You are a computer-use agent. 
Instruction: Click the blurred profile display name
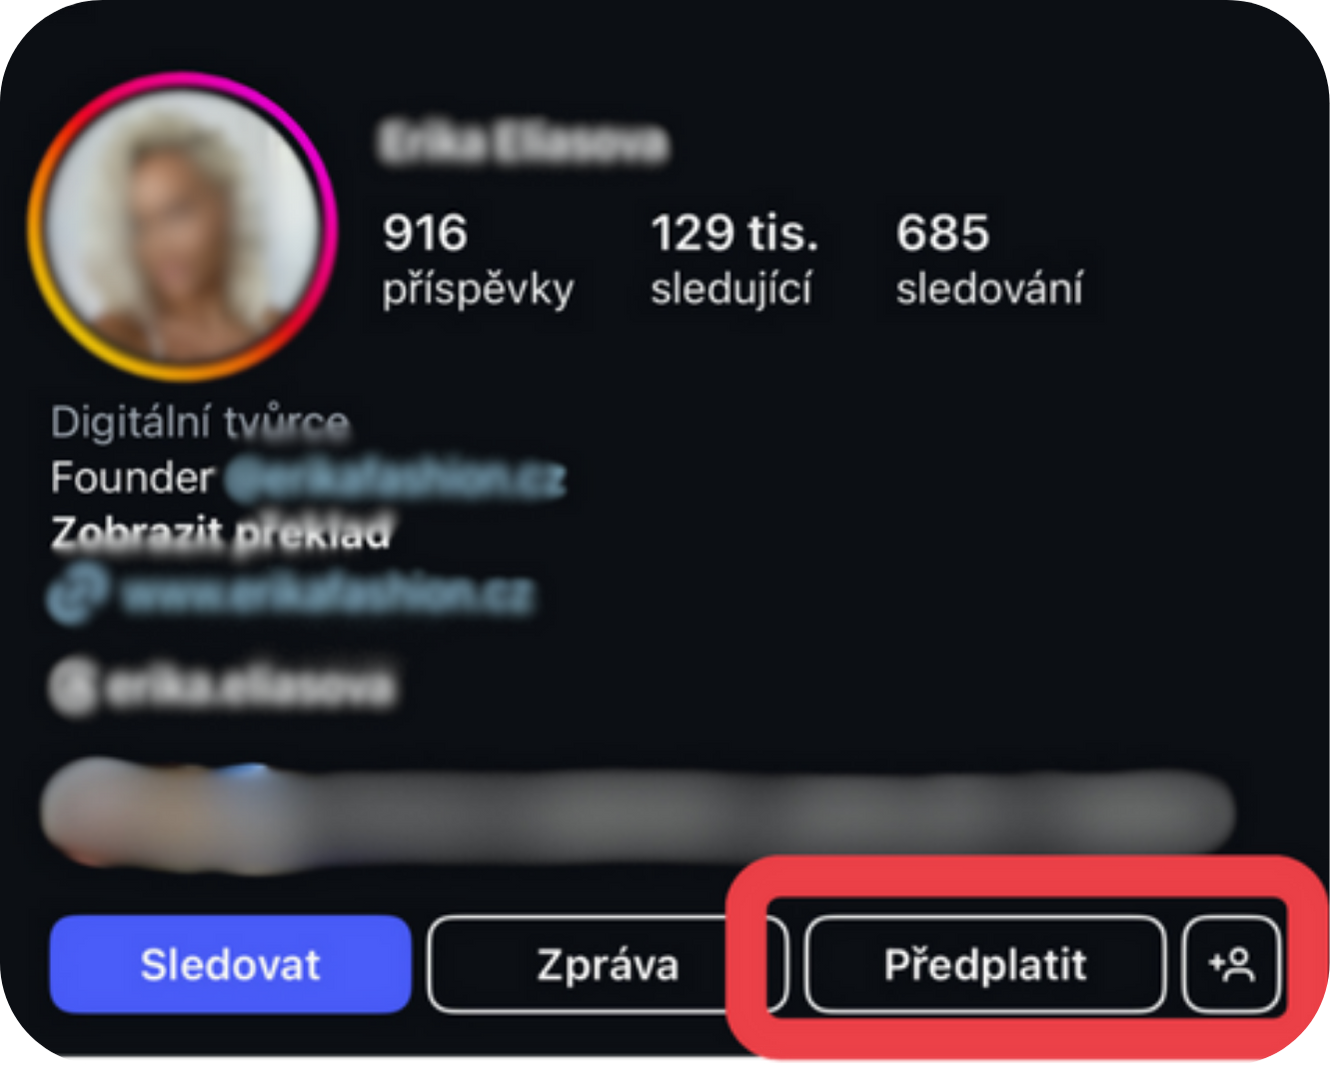tap(524, 143)
